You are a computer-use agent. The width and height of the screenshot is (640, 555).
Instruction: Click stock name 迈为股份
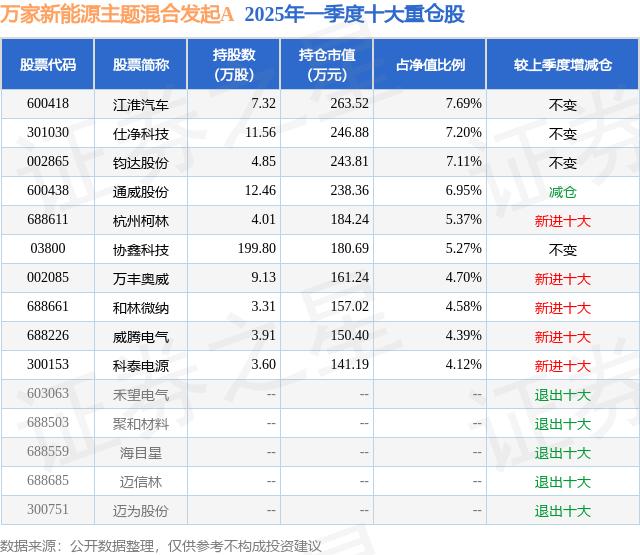[x=141, y=511]
